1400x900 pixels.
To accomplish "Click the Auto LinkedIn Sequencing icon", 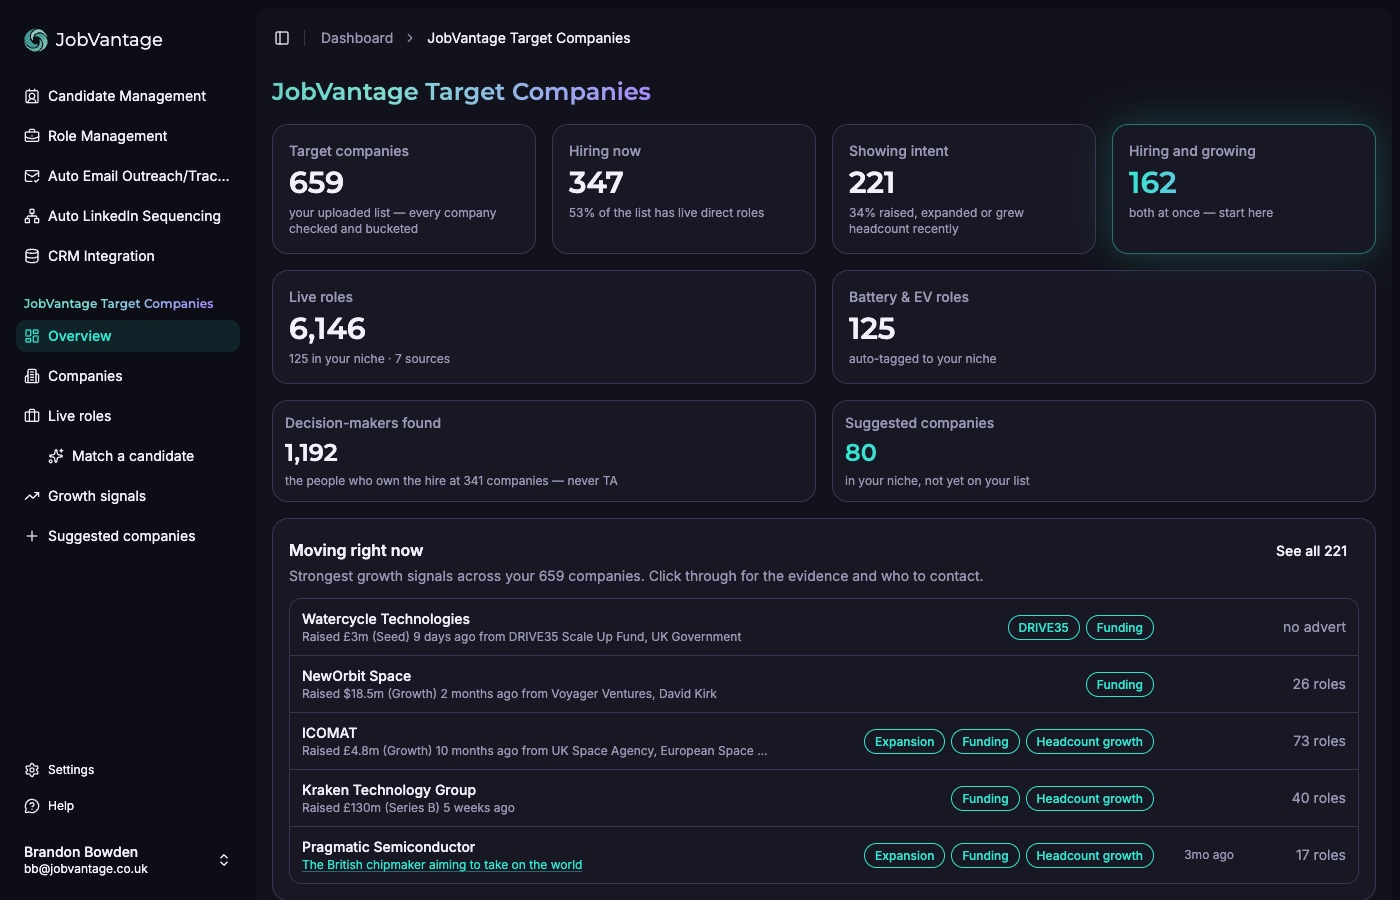I will pos(32,216).
